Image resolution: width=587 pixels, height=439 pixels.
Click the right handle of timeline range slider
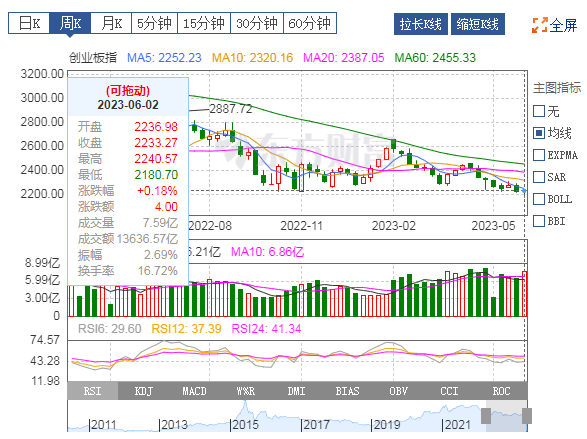coord(527,416)
